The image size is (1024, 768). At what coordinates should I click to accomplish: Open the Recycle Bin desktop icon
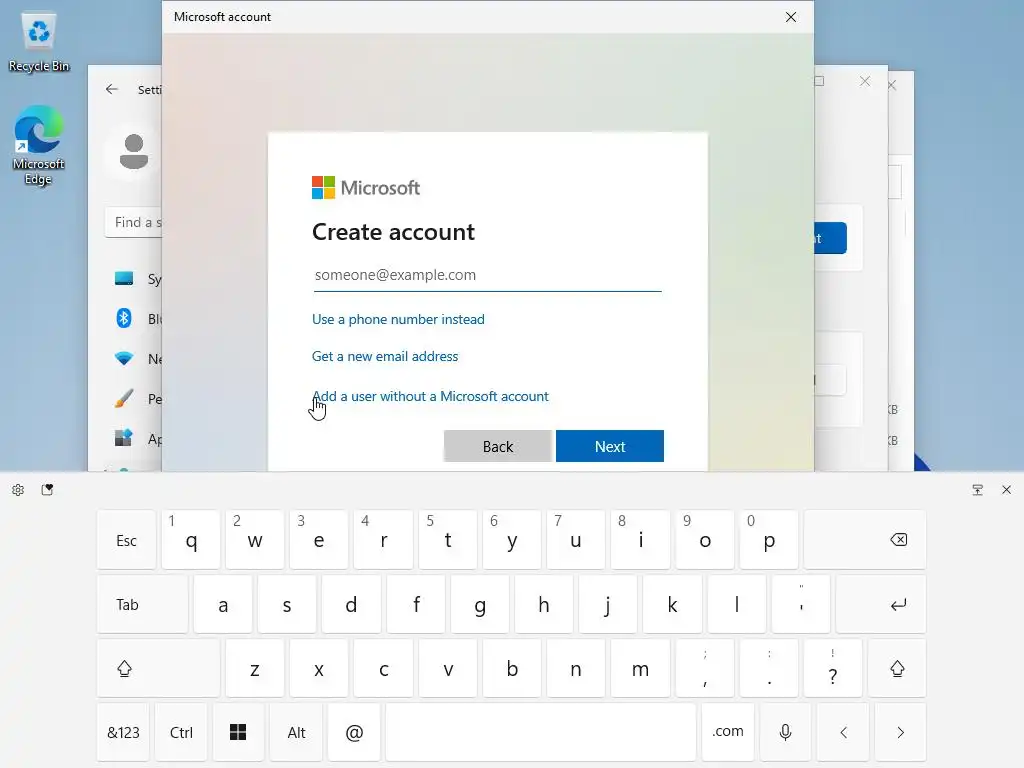pos(39,42)
